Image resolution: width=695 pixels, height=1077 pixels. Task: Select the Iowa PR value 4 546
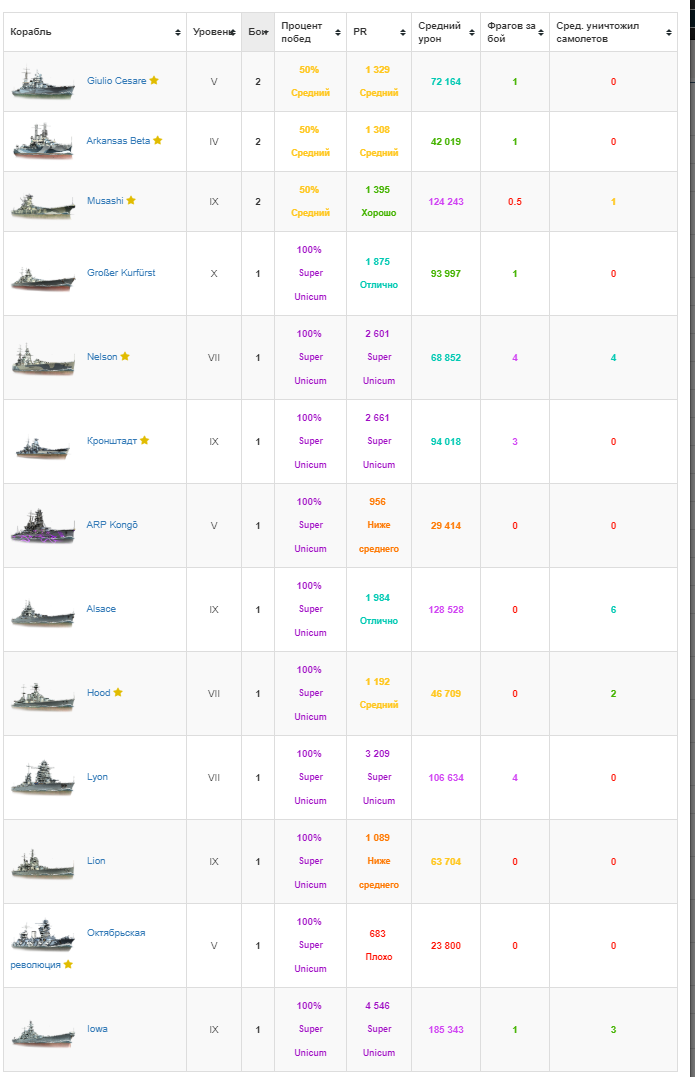click(377, 1006)
